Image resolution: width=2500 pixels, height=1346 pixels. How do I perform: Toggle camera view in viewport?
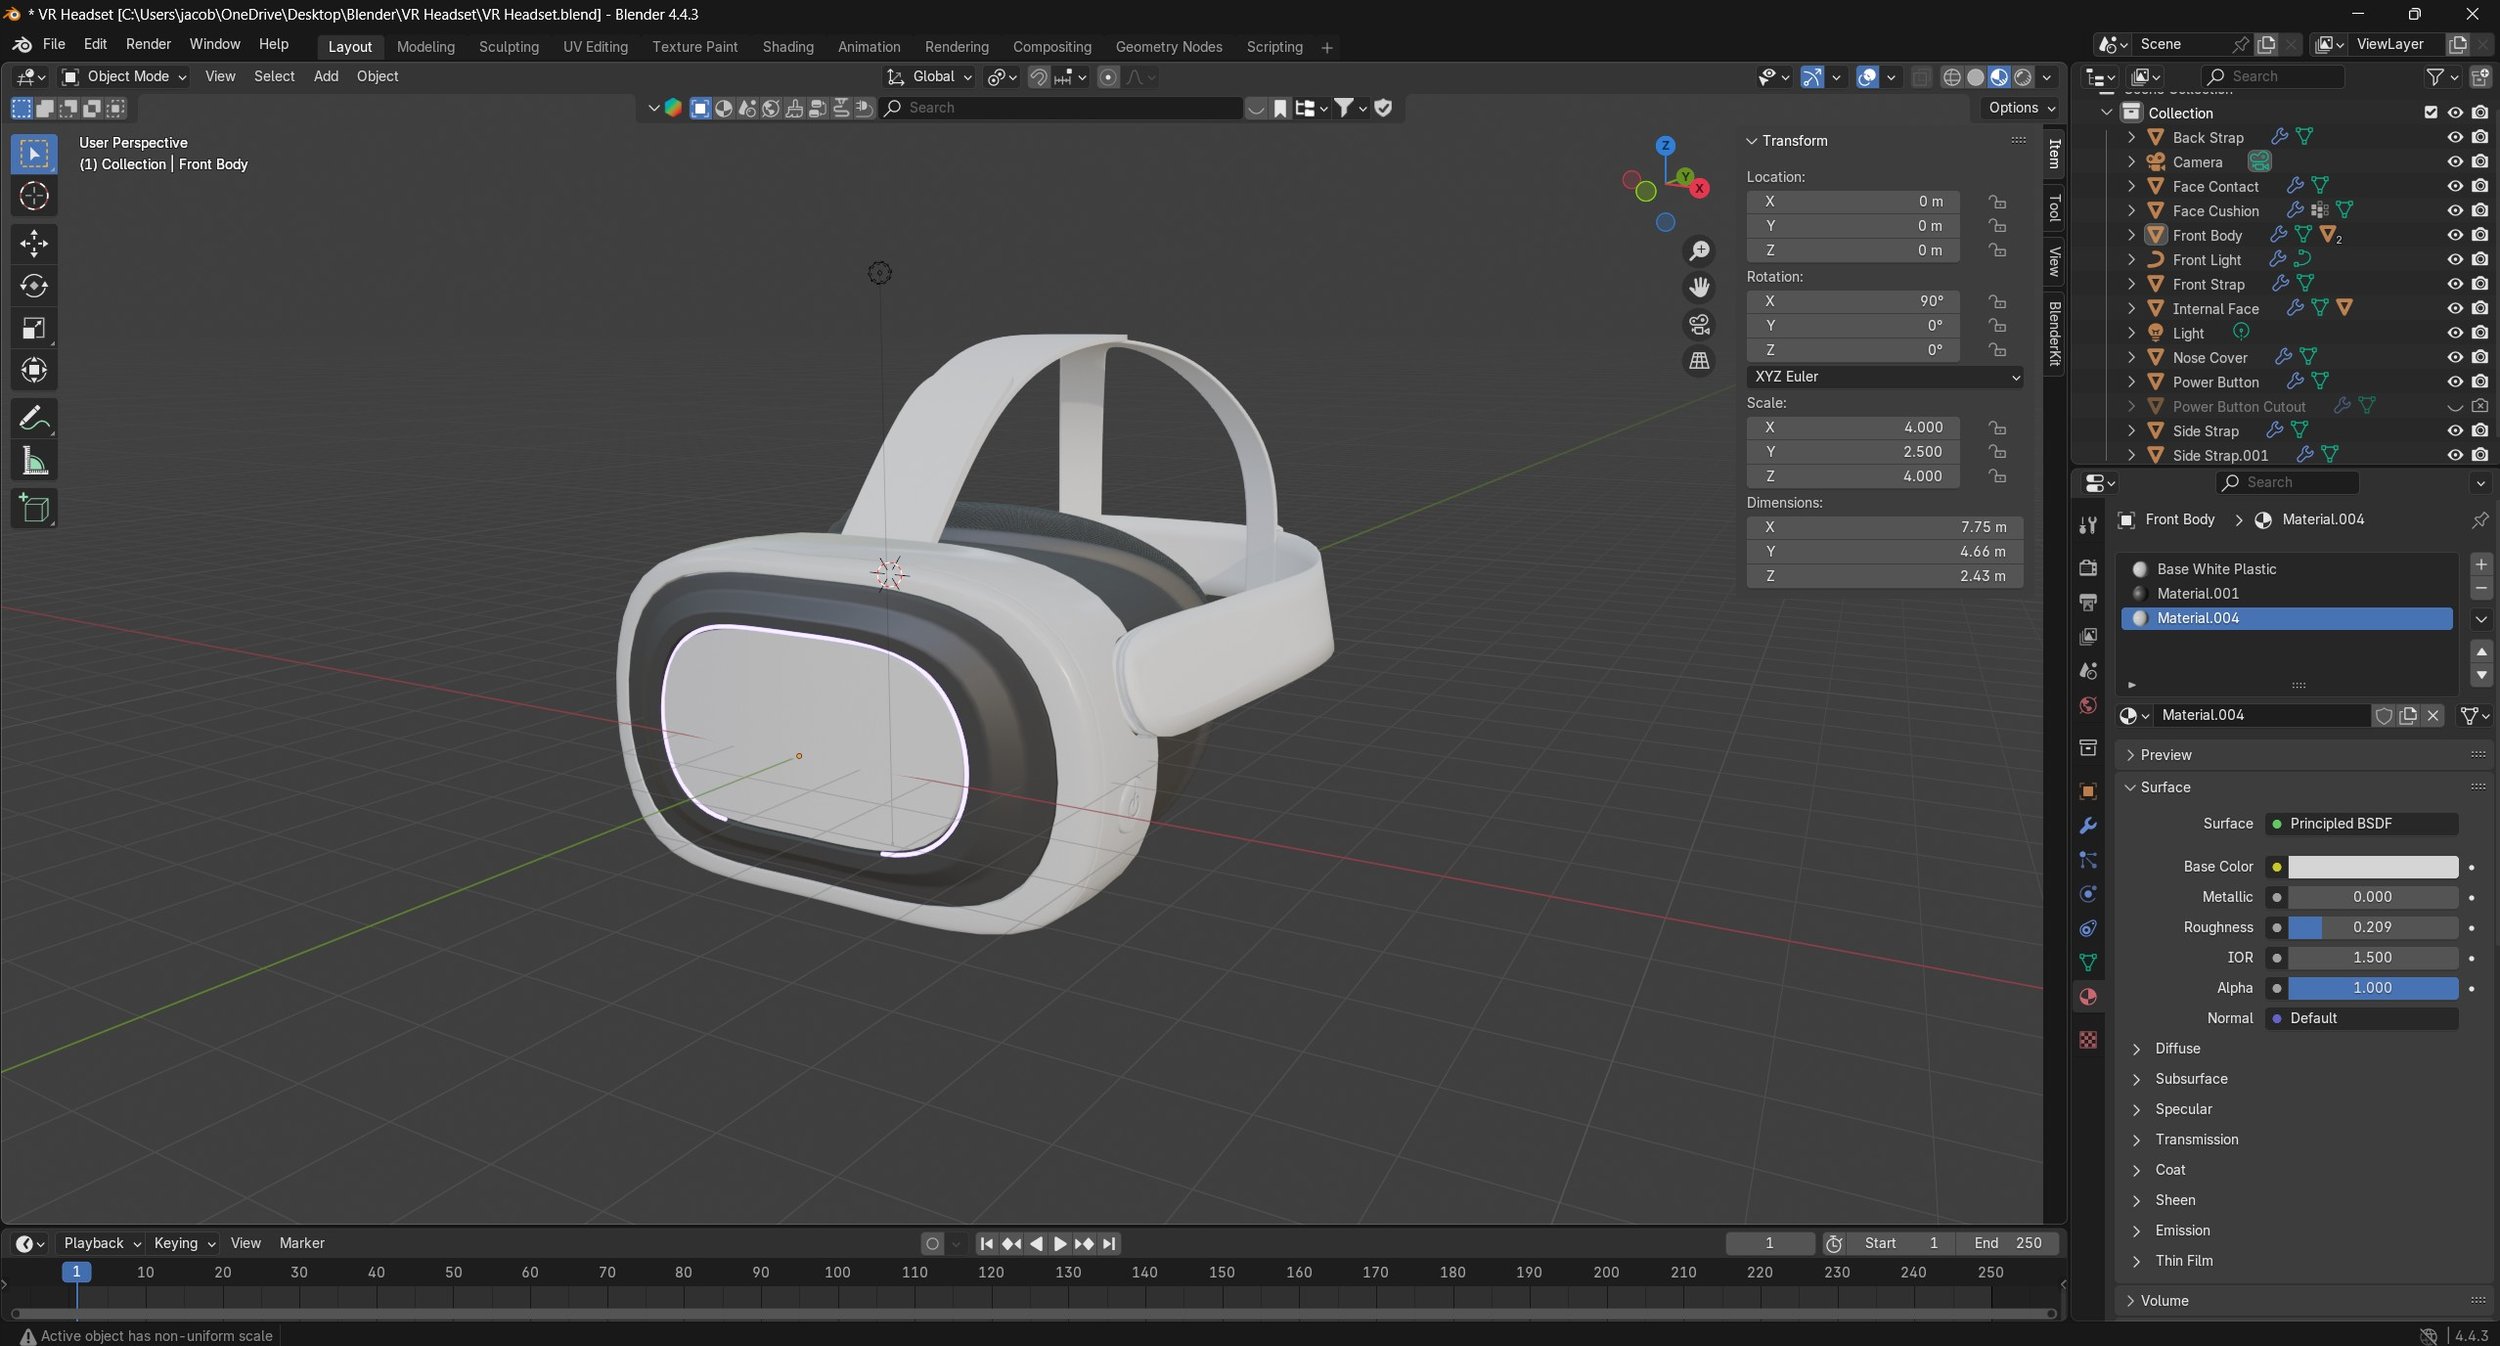1699,325
